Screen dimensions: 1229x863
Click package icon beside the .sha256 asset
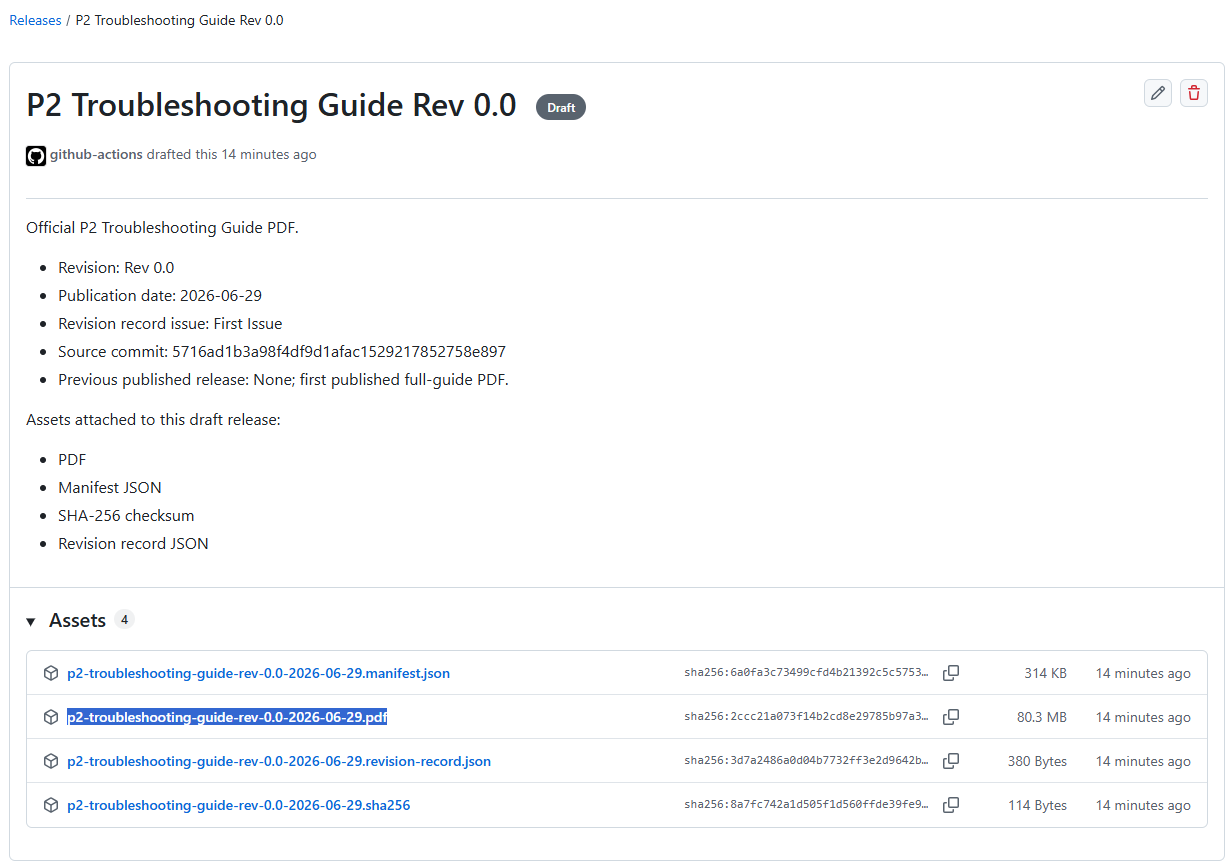point(51,805)
